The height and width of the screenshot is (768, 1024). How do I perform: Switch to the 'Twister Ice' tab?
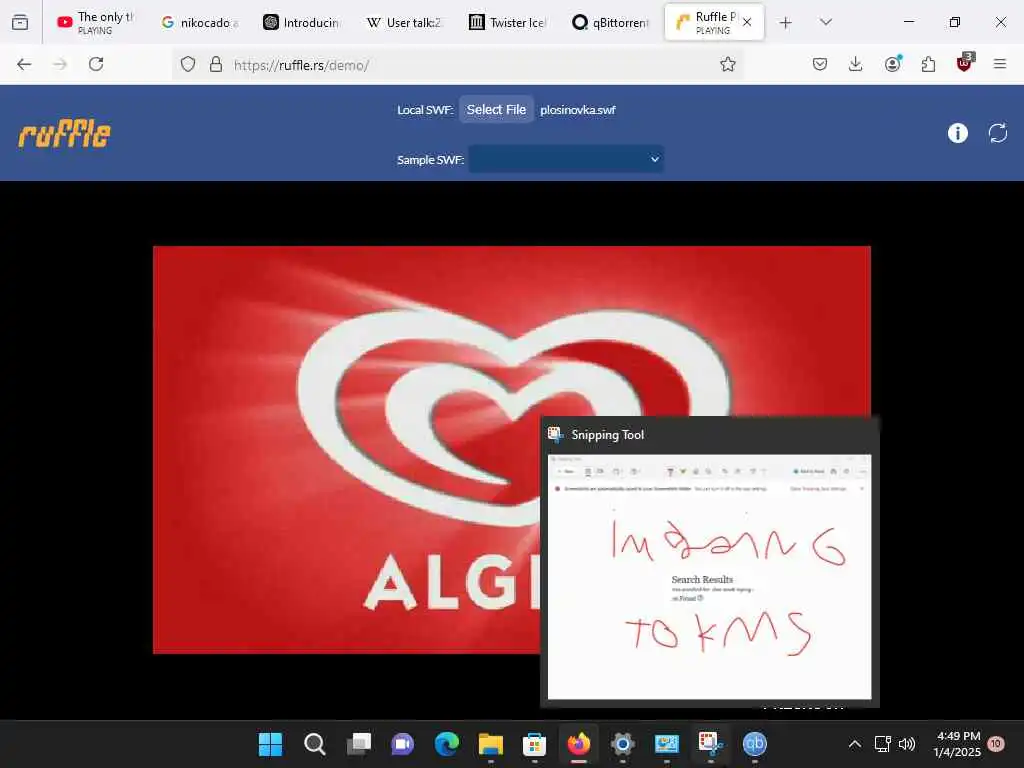[x=507, y=22]
